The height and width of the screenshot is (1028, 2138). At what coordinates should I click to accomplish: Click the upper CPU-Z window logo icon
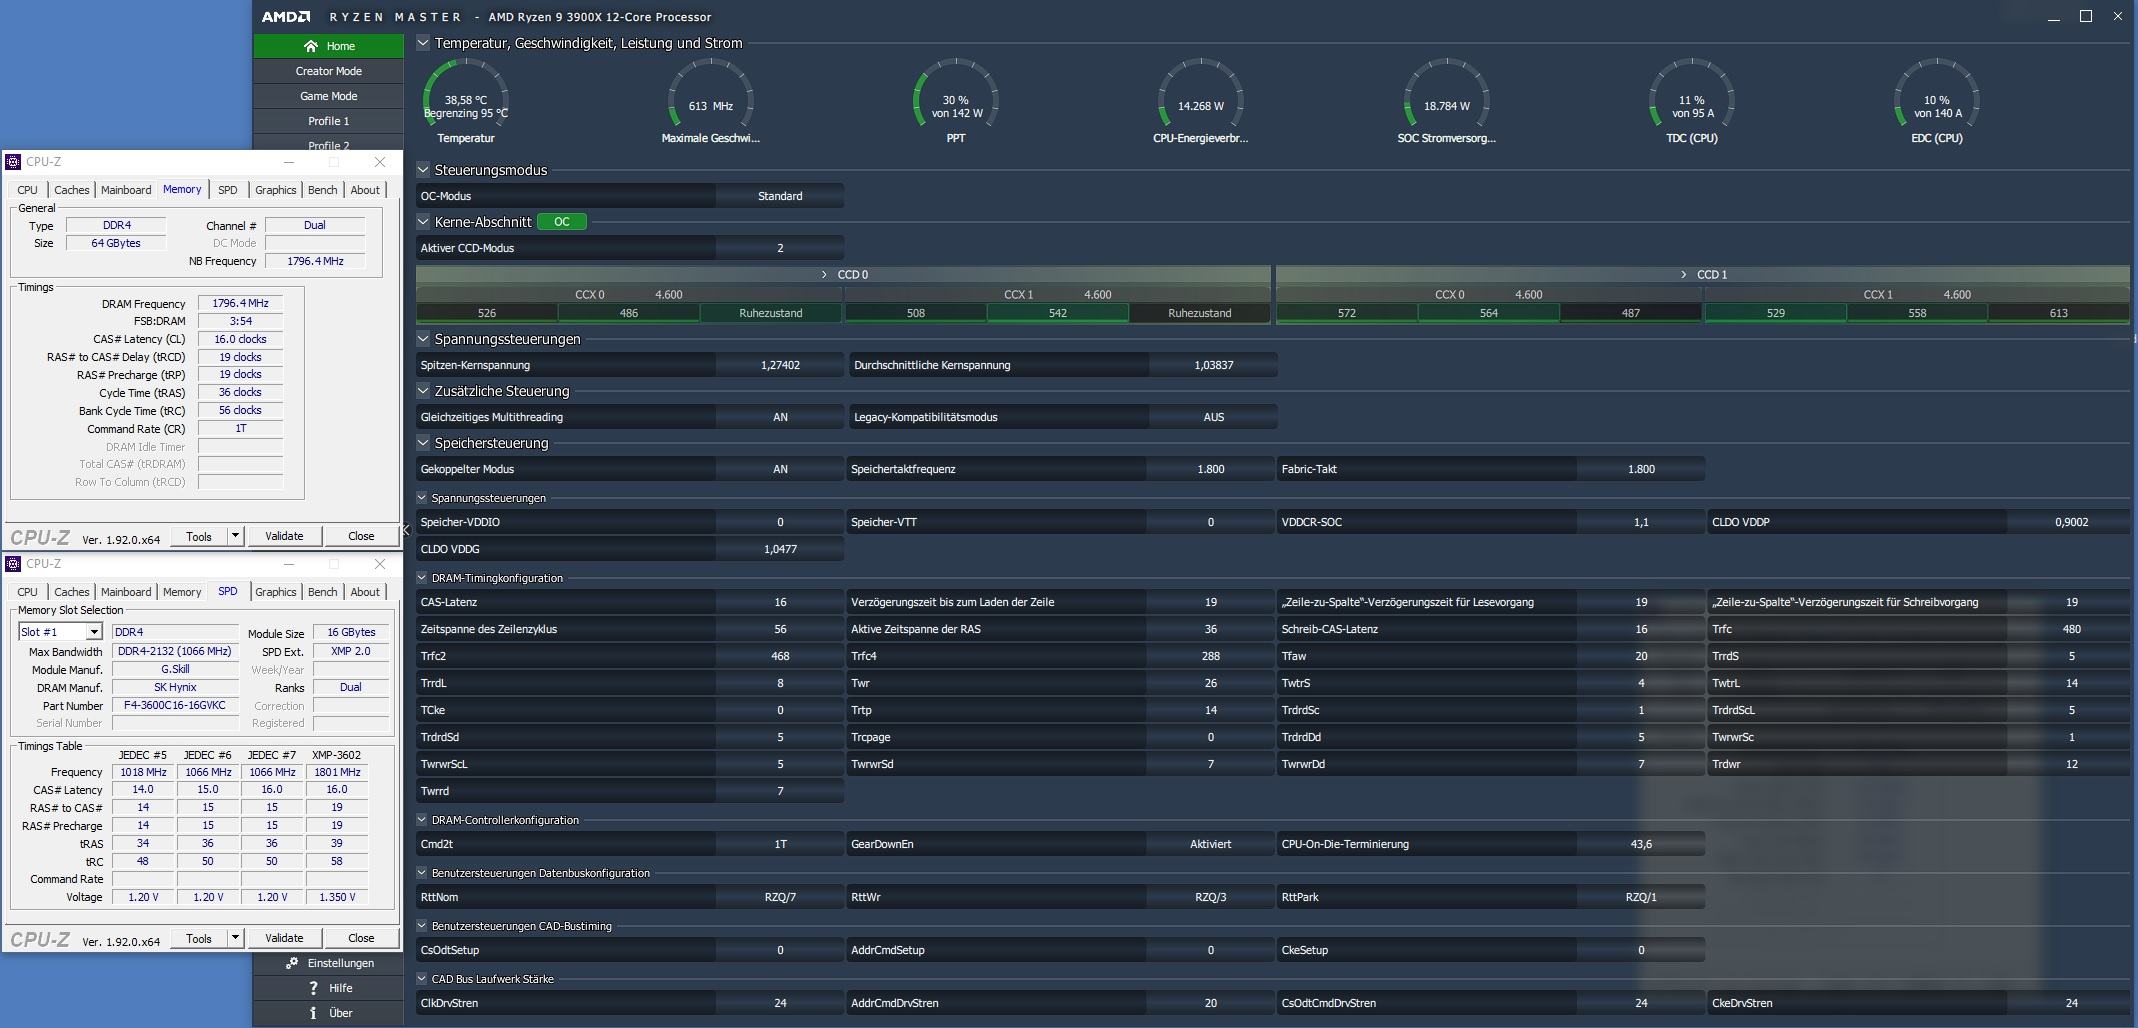pos(14,162)
